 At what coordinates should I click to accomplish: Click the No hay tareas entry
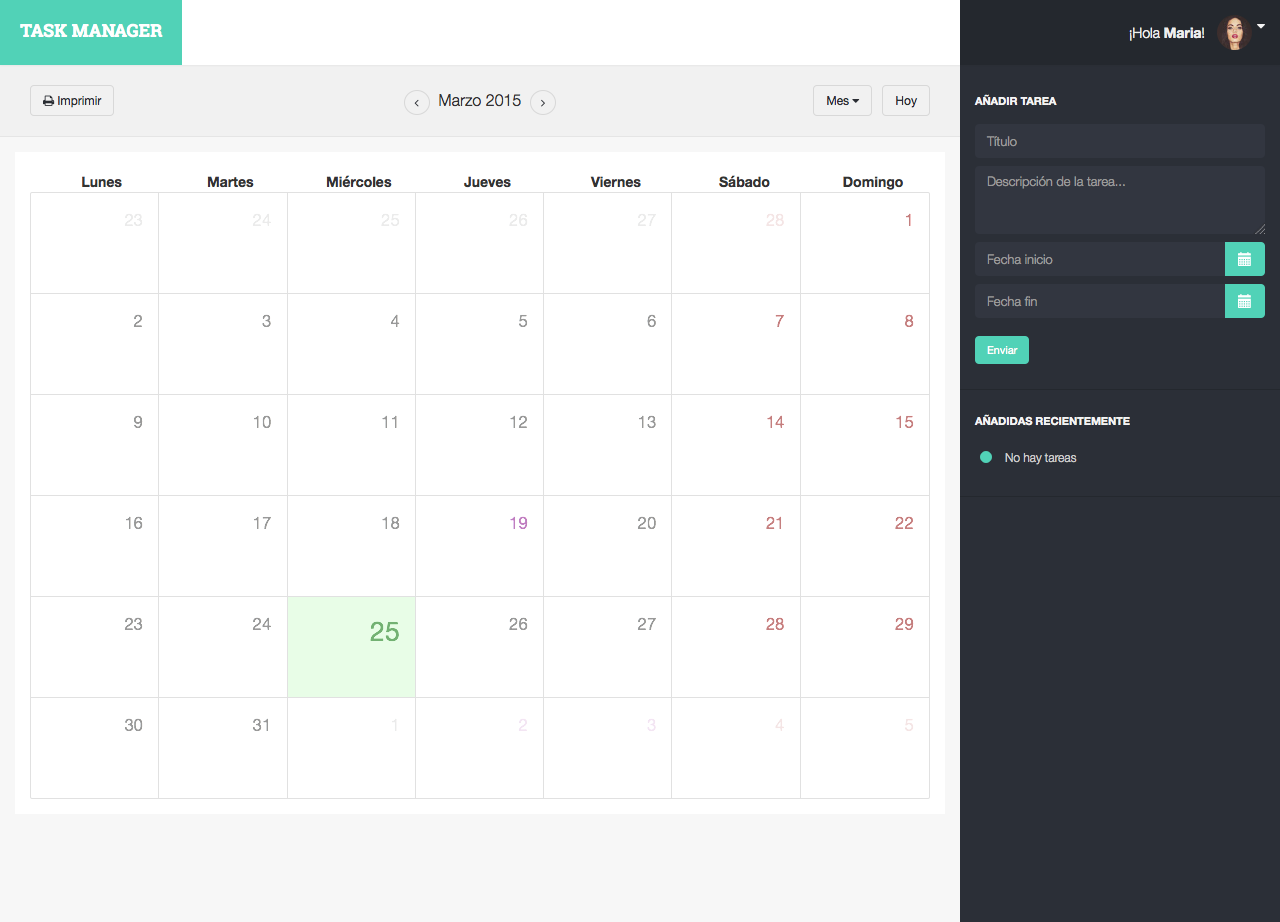click(1041, 458)
